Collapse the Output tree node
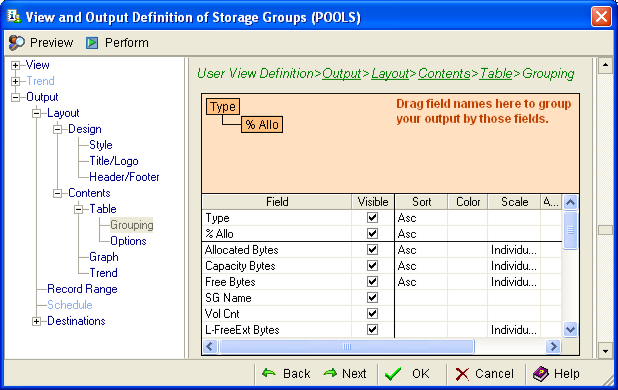 15,97
